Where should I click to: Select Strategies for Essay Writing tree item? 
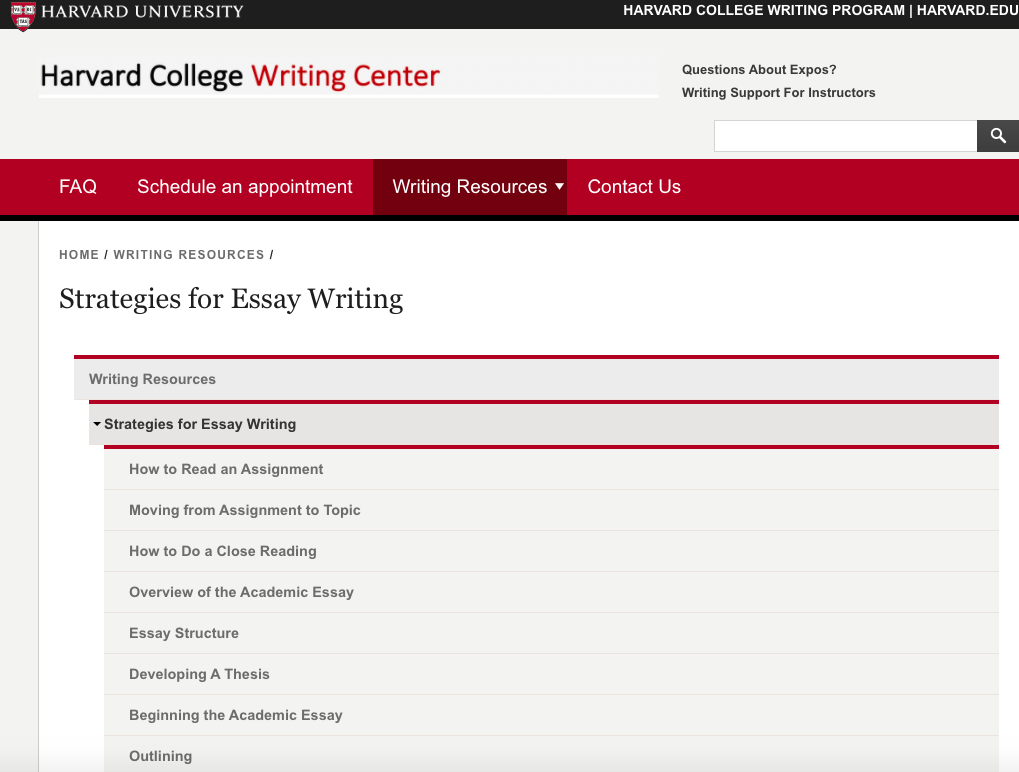(544, 424)
